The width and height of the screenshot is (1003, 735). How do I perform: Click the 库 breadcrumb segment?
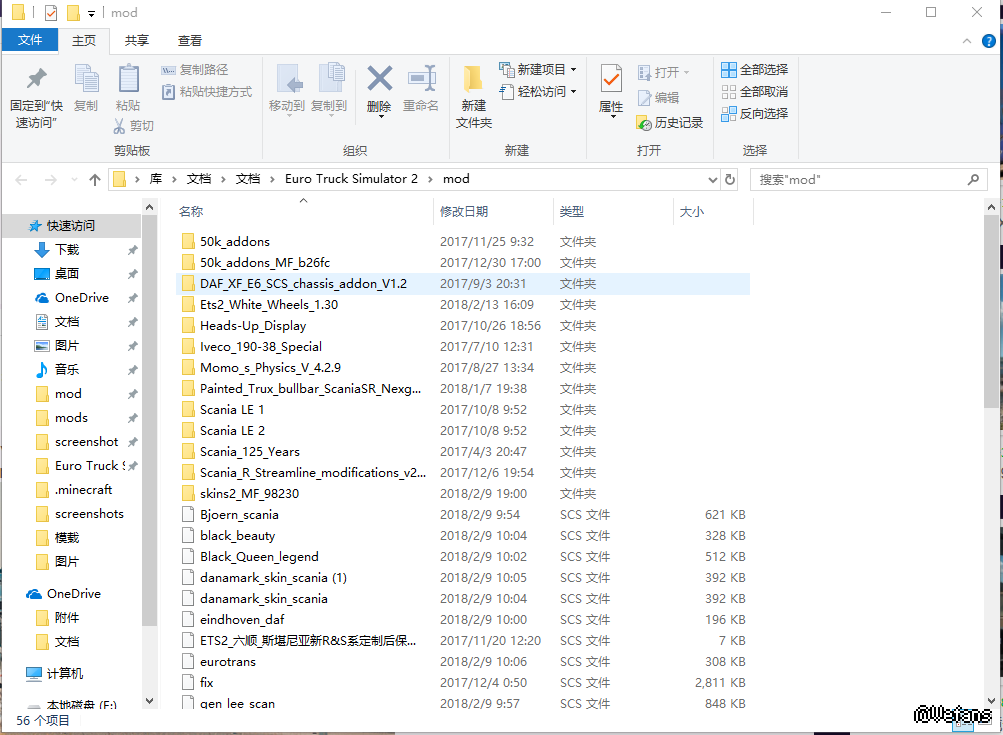(155, 179)
